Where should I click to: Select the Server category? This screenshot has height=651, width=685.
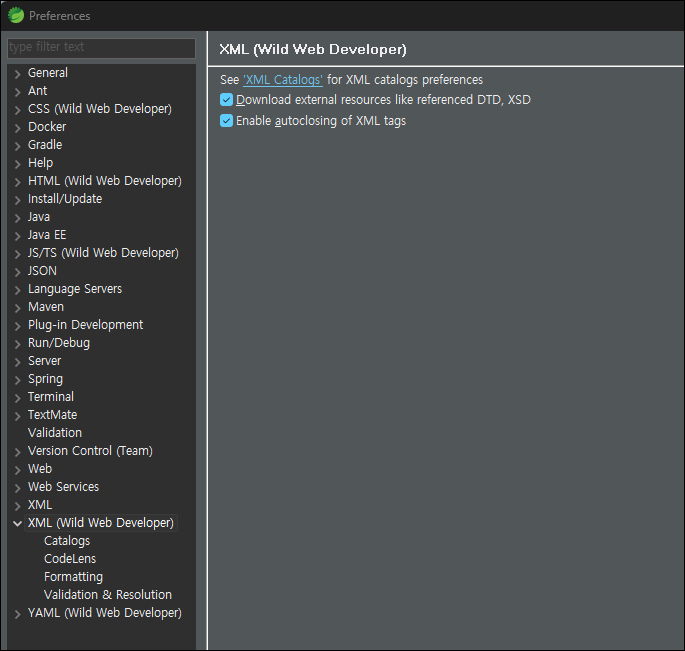pyautogui.click(x=44, y=360)
